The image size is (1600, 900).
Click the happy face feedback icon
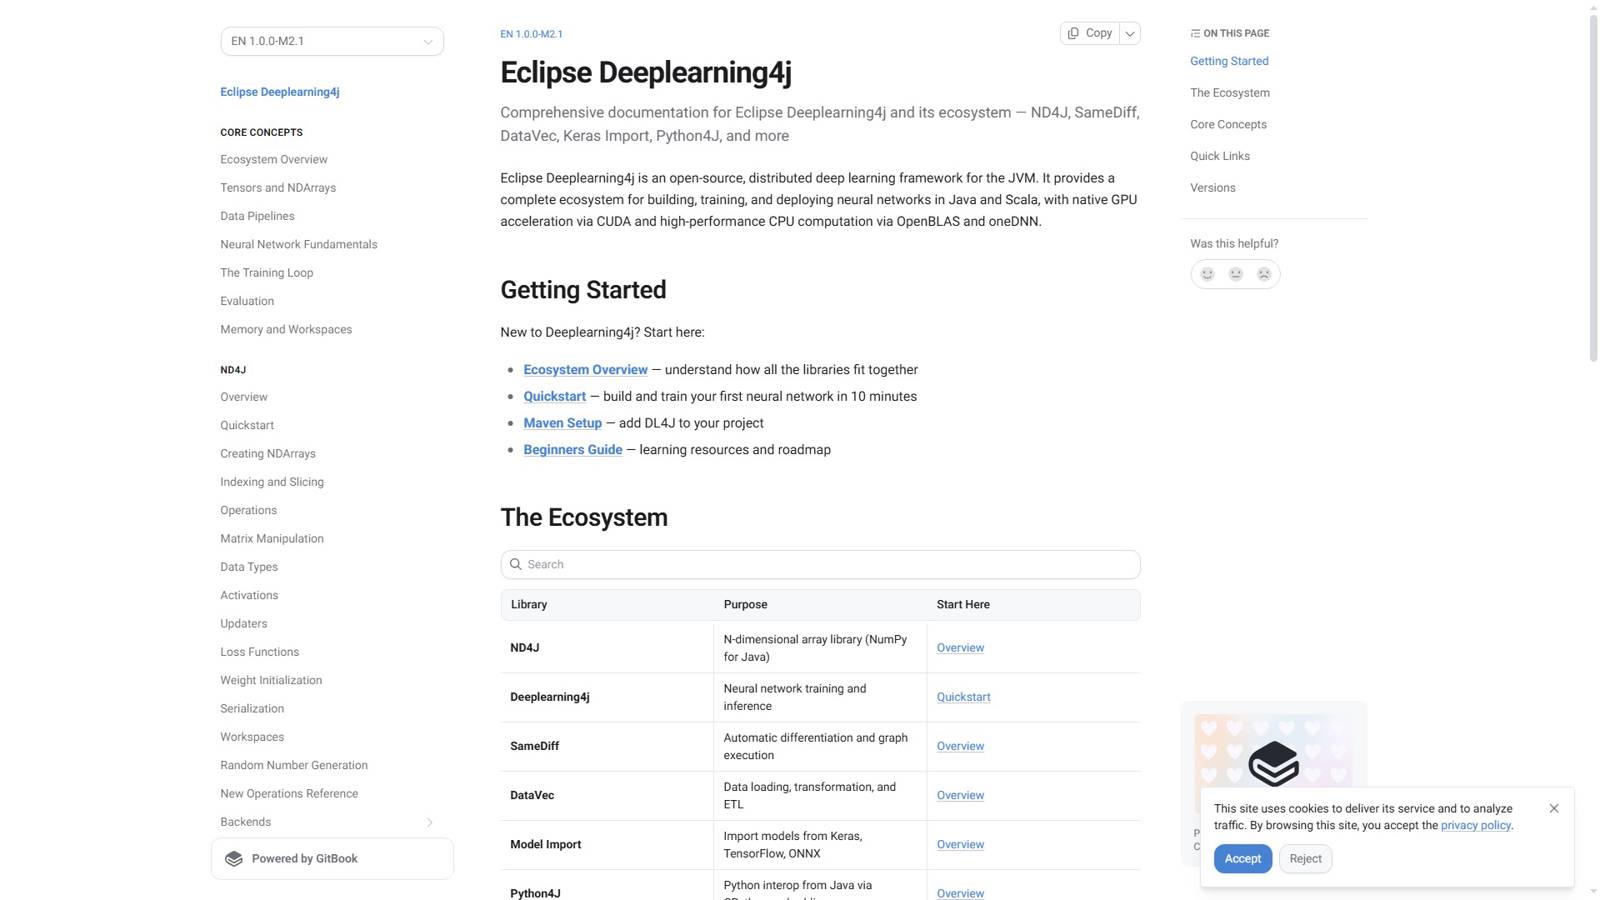point(1207,274)
